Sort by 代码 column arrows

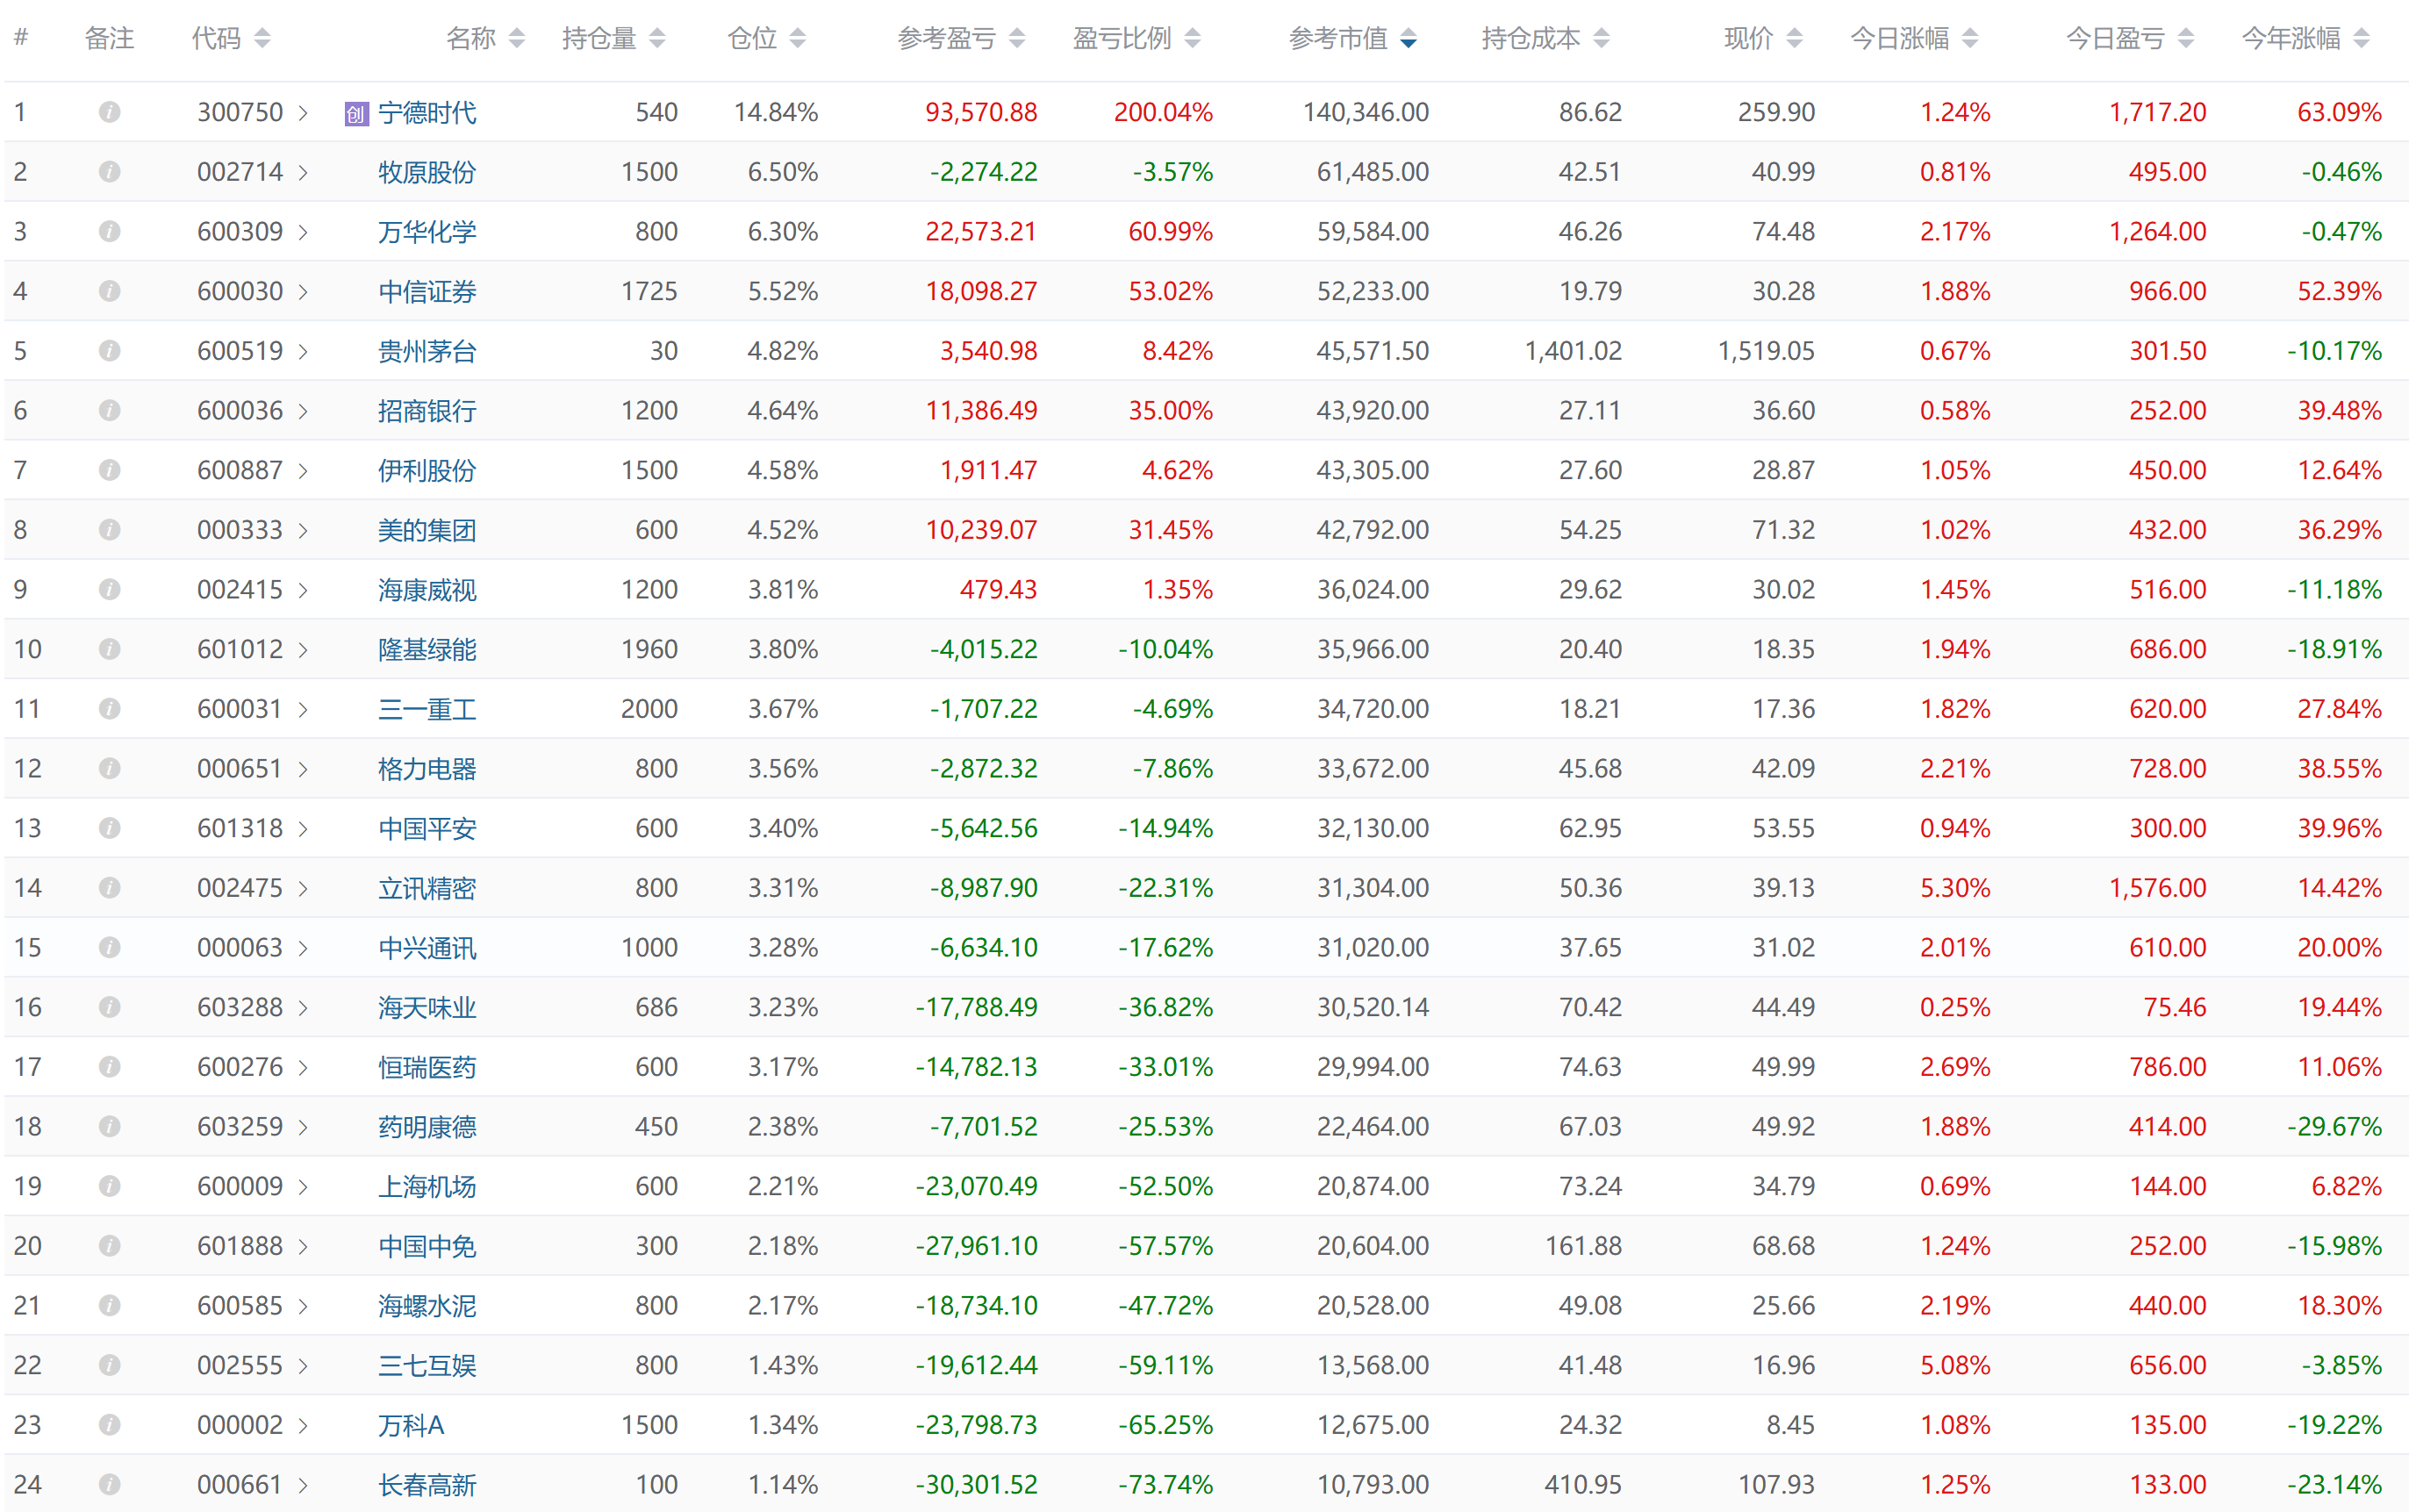coord(262,39)
